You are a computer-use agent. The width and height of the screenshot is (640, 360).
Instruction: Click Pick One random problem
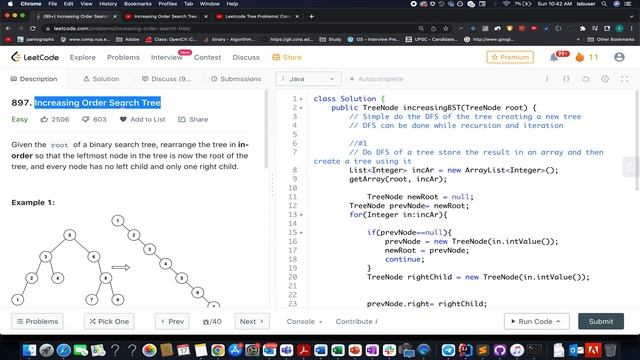click(x=109, y=321)
